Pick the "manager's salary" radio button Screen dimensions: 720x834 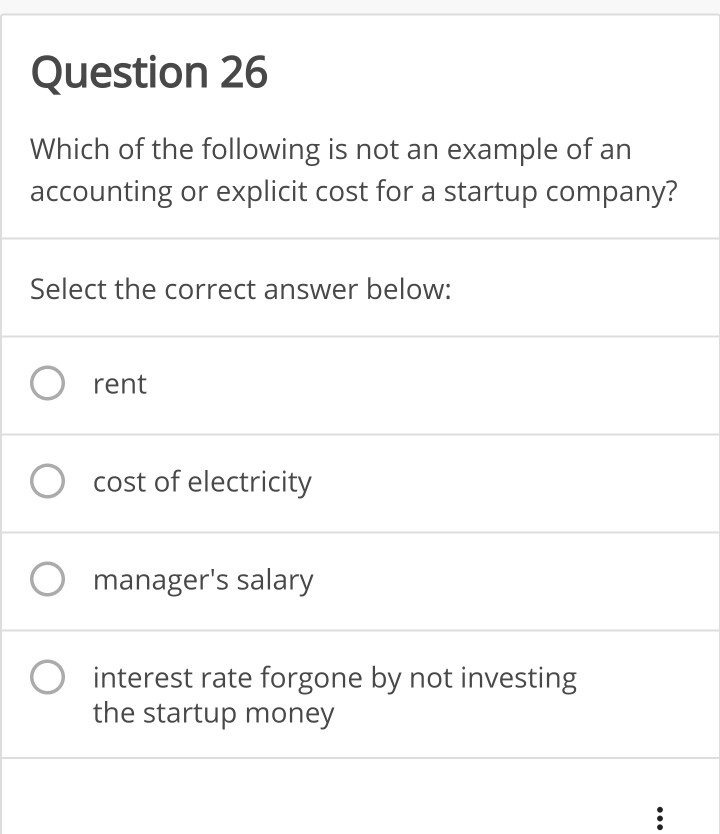47,580
